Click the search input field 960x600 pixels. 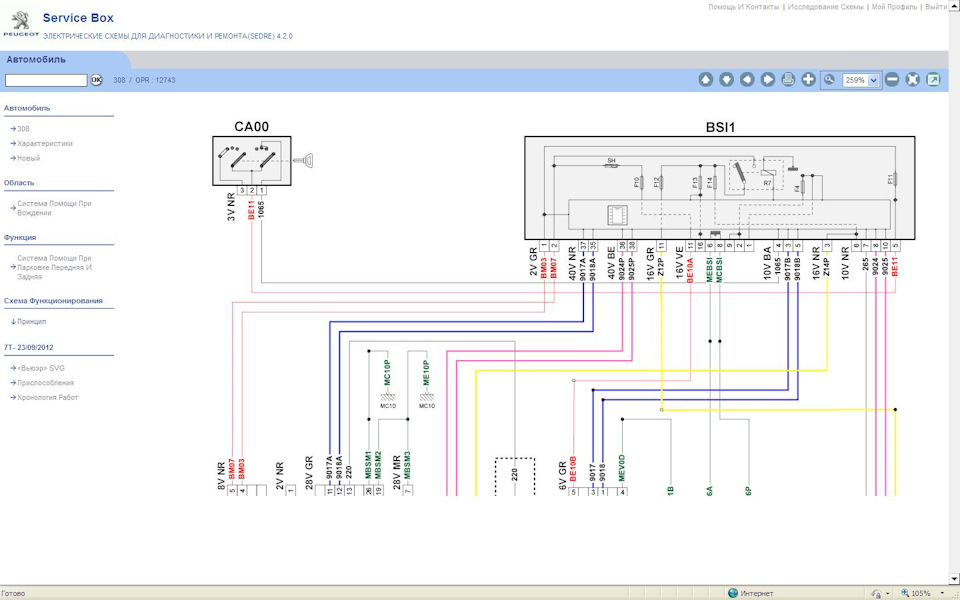[x=46, y=80]
